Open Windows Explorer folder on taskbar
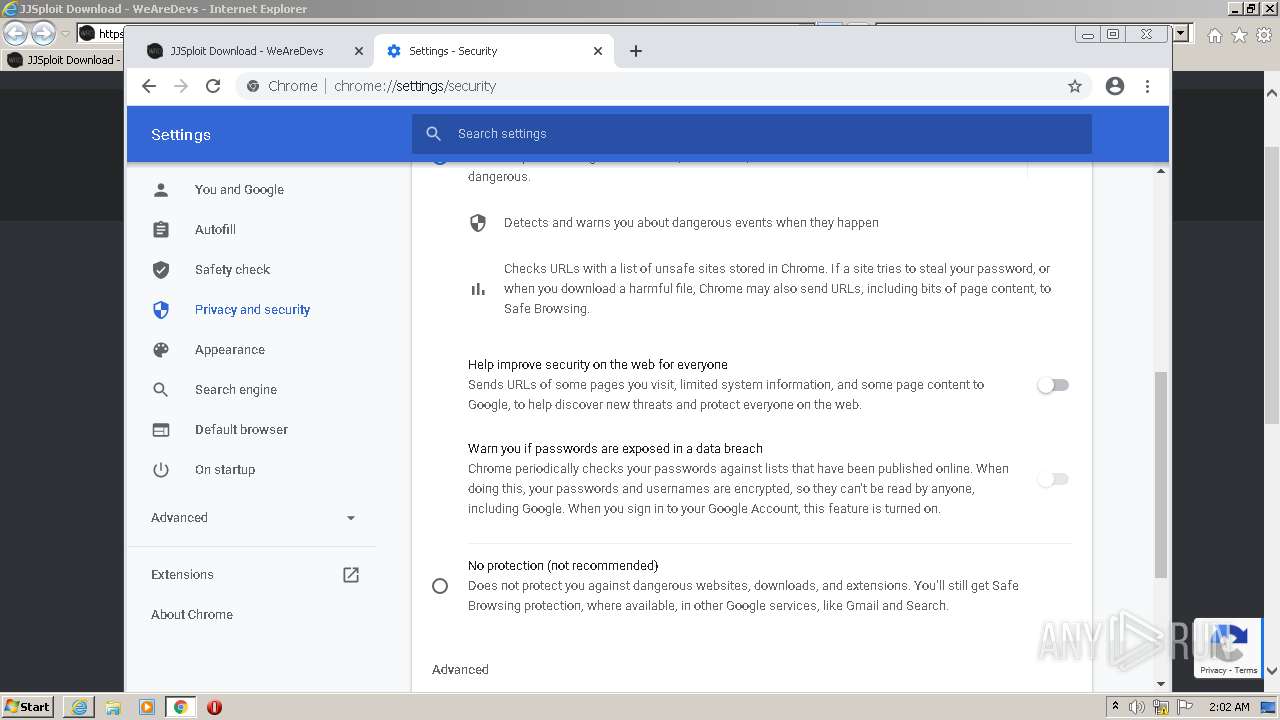The width and height of the screenshot is (1280, 720). (113, 707)
